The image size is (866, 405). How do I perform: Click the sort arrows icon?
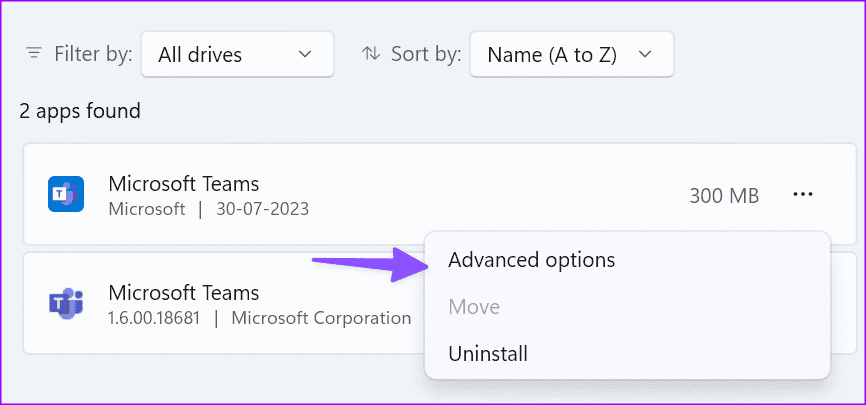click(x=371, y=54)
